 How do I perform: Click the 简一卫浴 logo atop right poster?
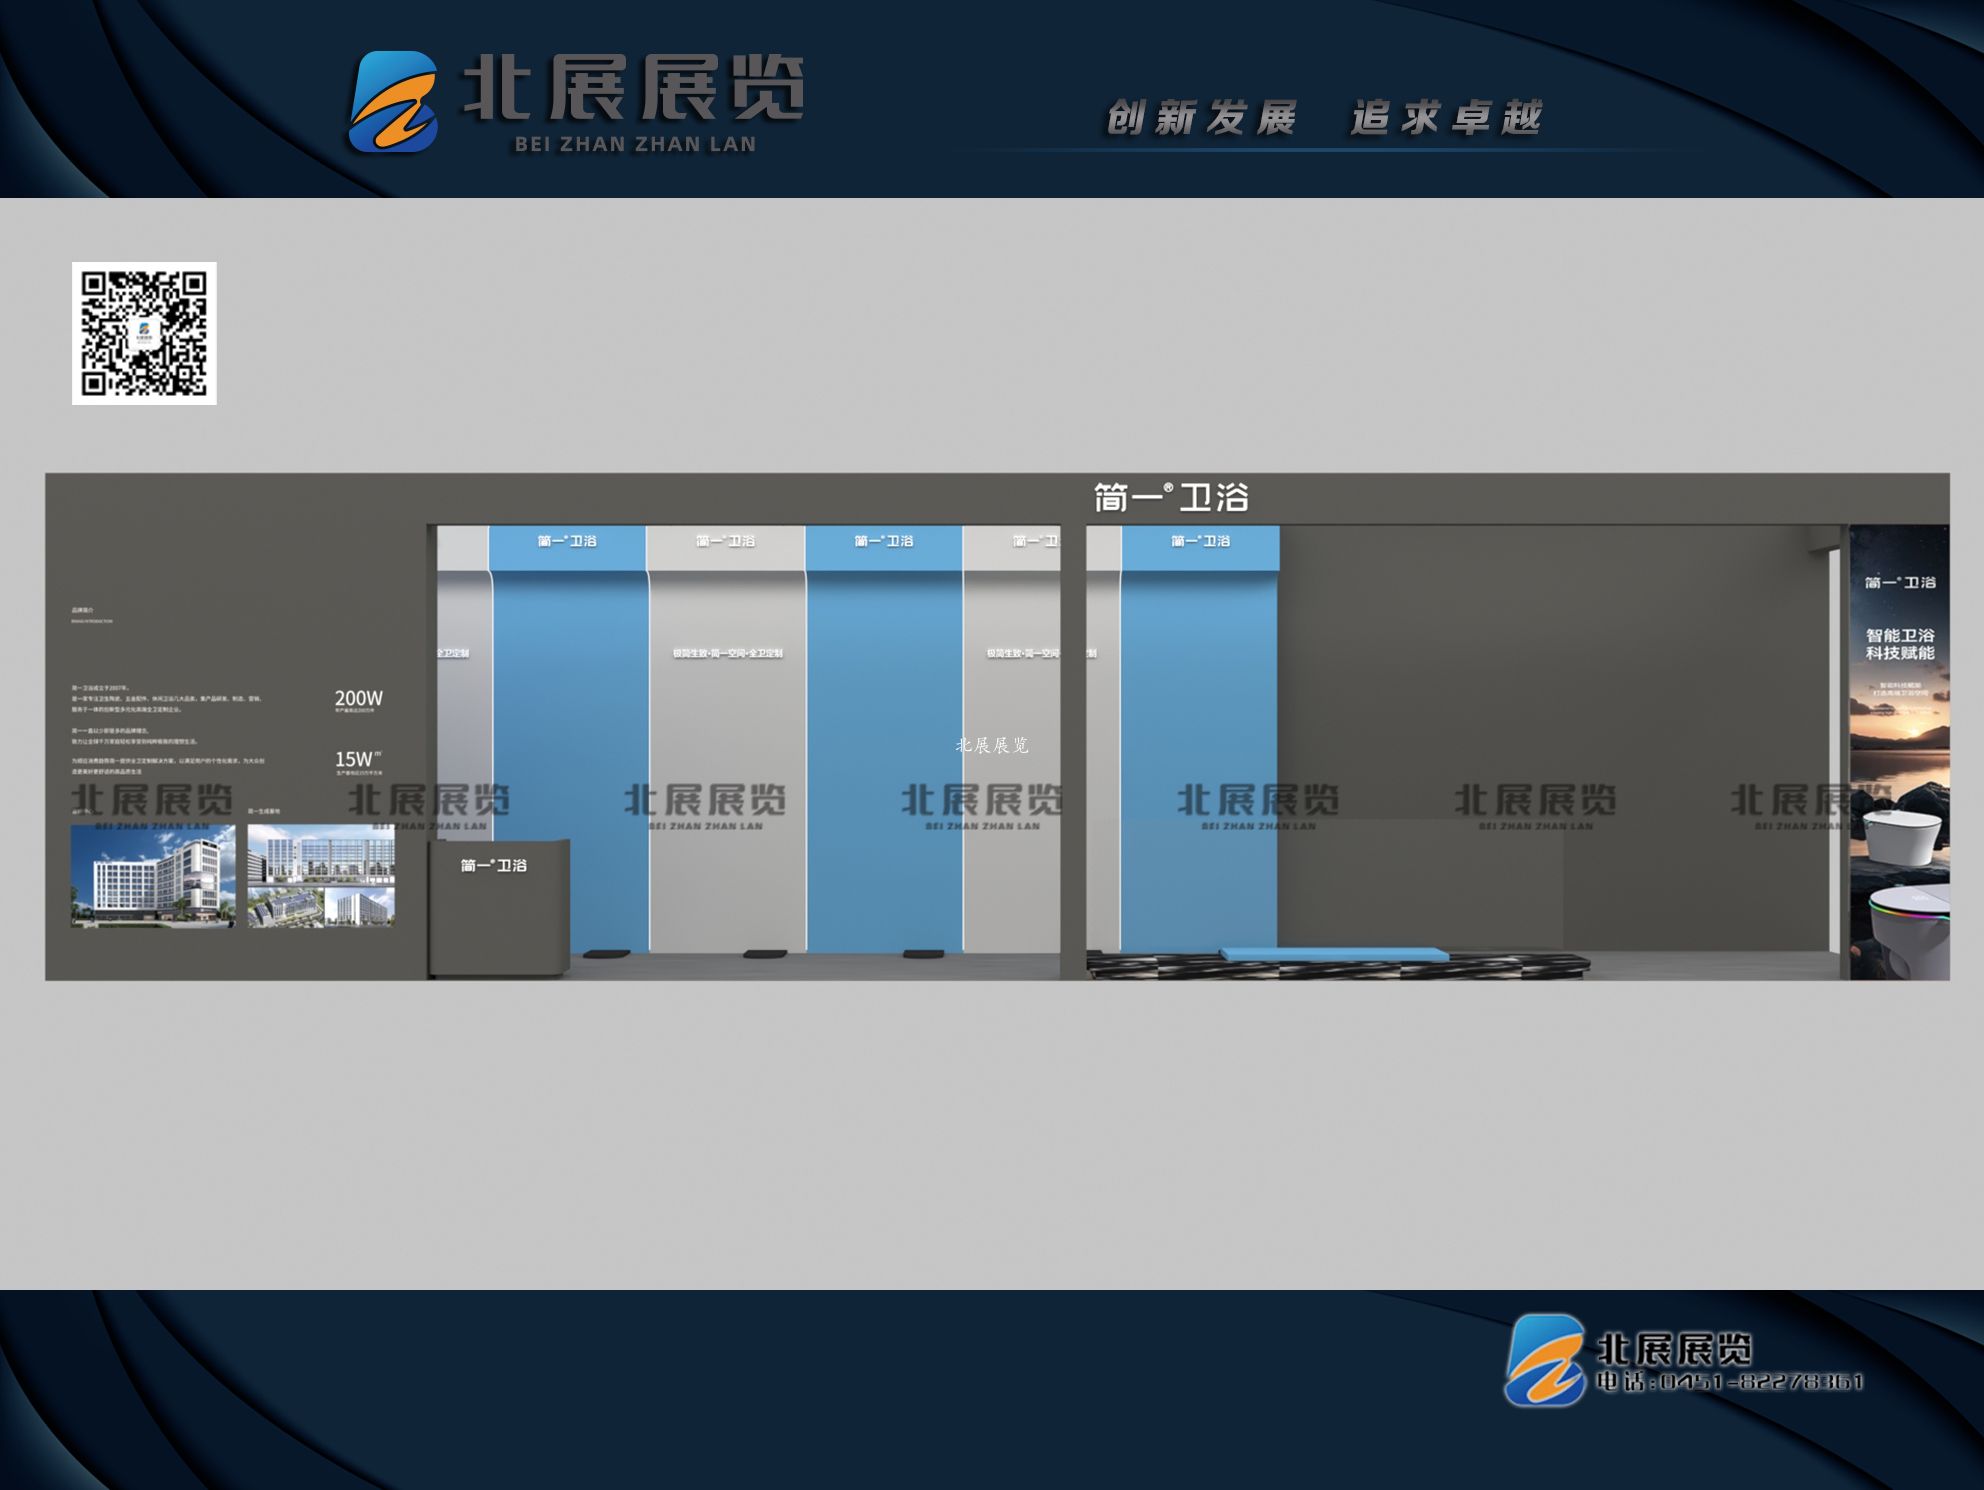(1900, 582)
